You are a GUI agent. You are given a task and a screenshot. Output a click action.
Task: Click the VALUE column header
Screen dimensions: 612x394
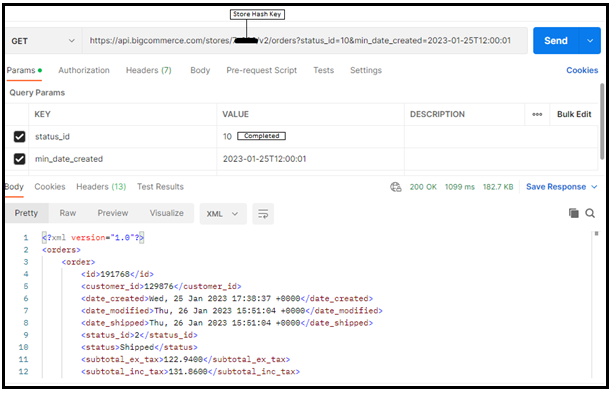[235, 114]
